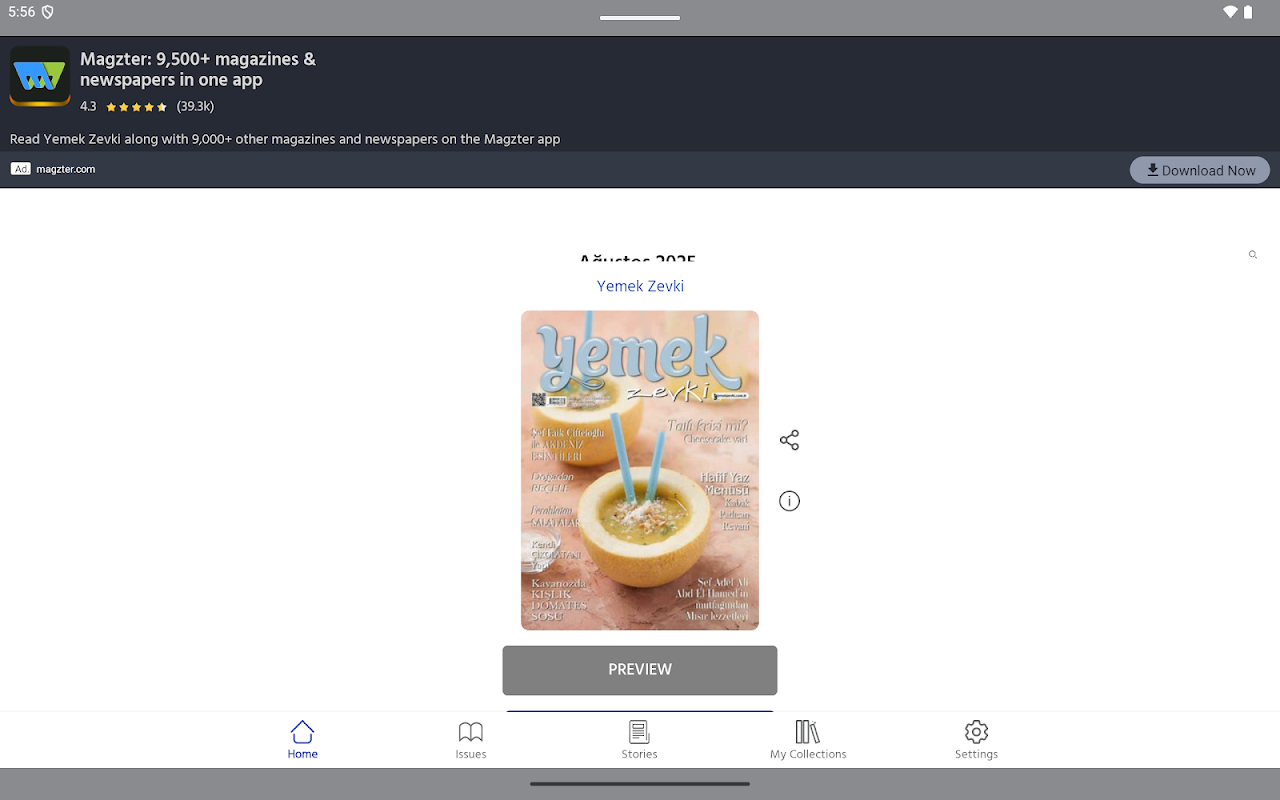Tap the Yemek Zevki cover thumbnail
Viewport: 1280px width, 800px height.
point(640,470)
